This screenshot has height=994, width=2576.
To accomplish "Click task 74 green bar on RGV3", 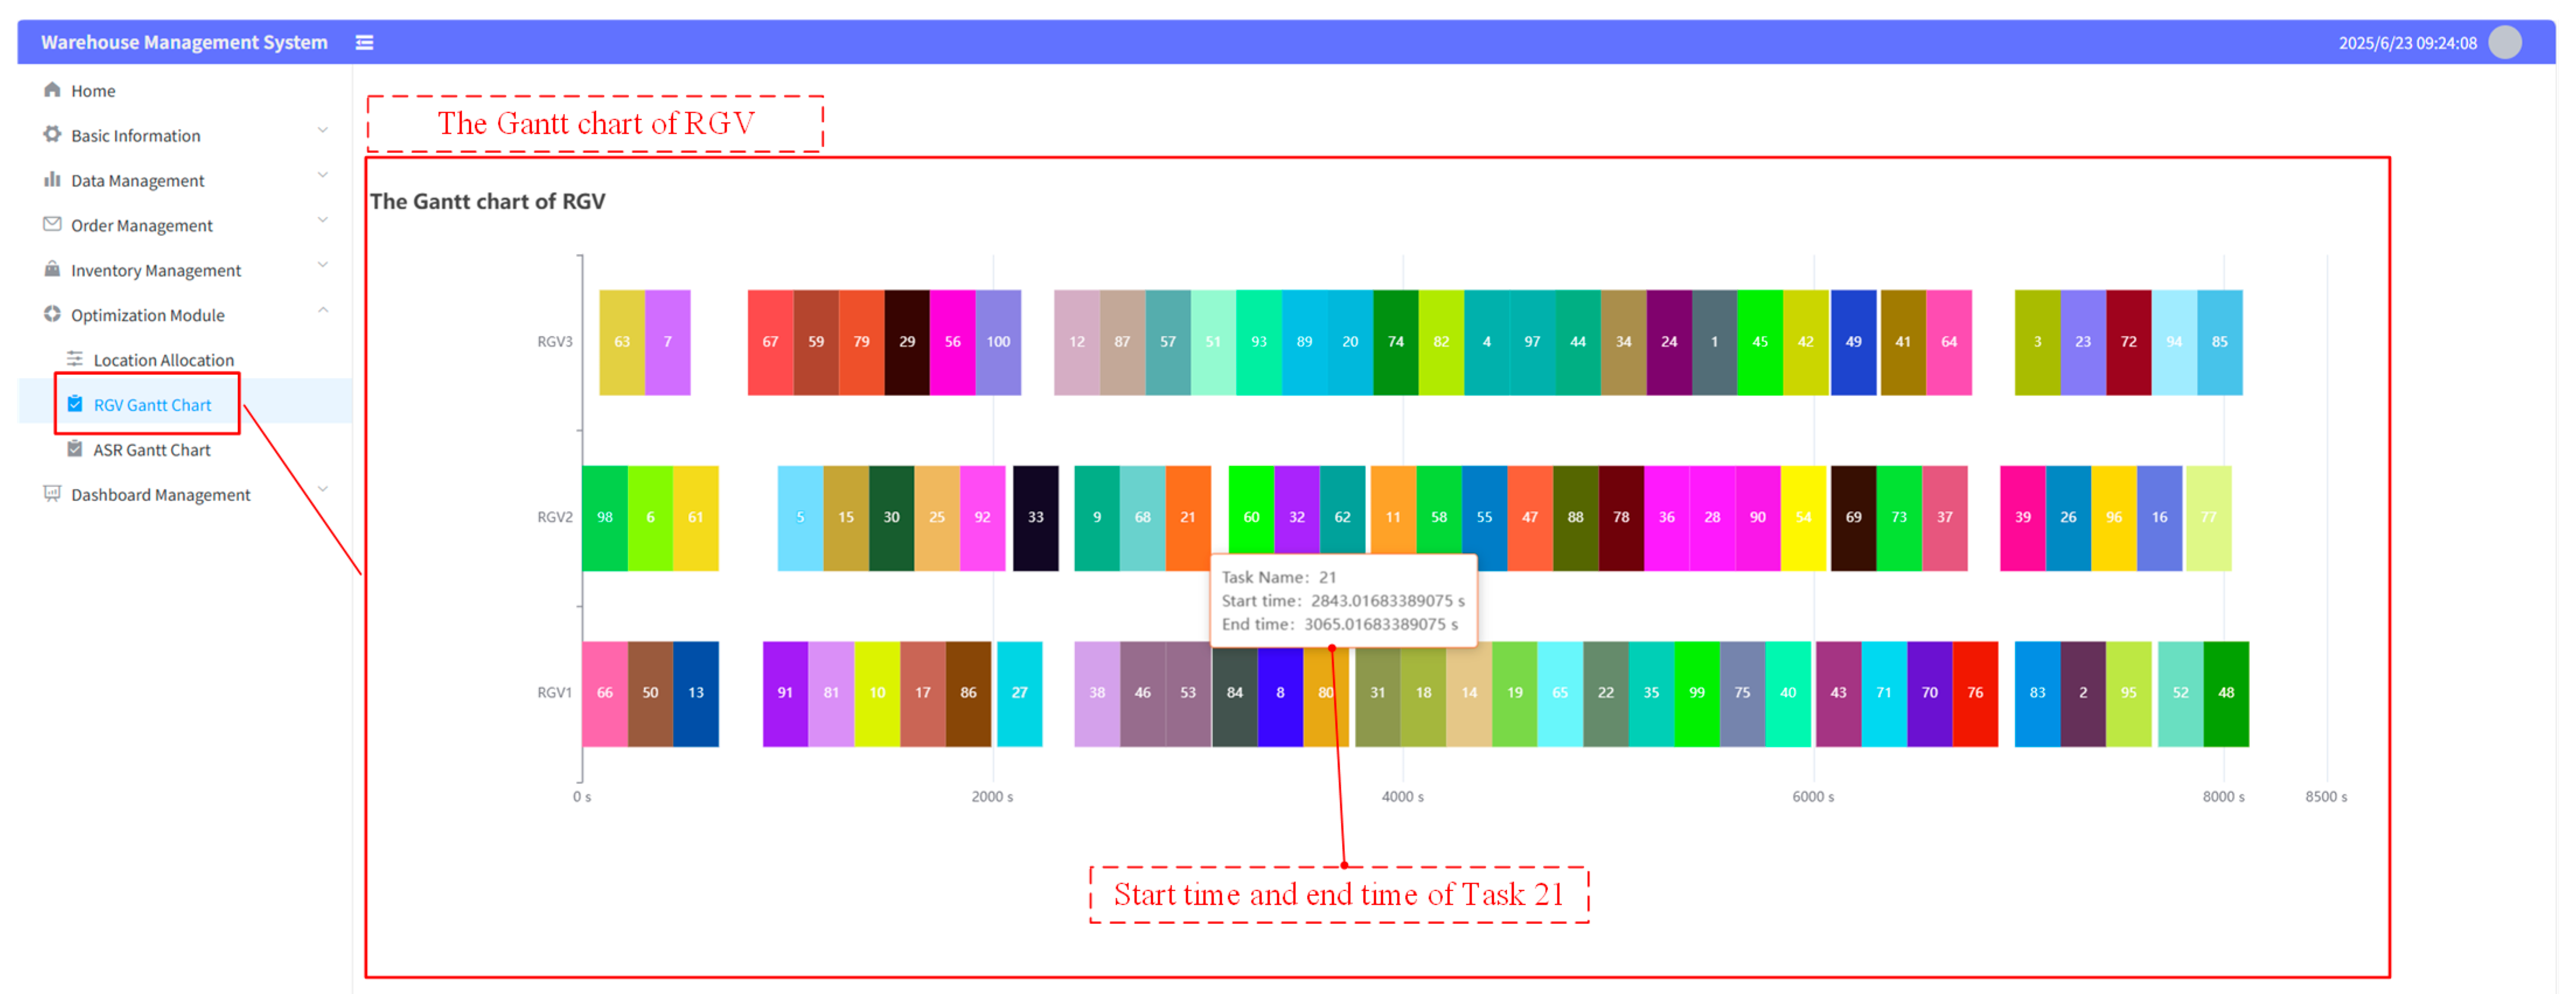I will pos(1395,342).
